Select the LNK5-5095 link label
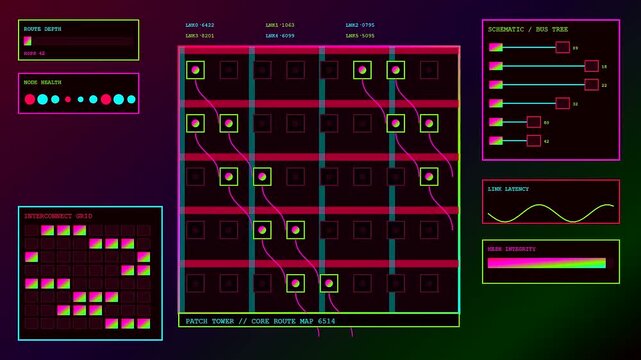 tap(360, 36)
